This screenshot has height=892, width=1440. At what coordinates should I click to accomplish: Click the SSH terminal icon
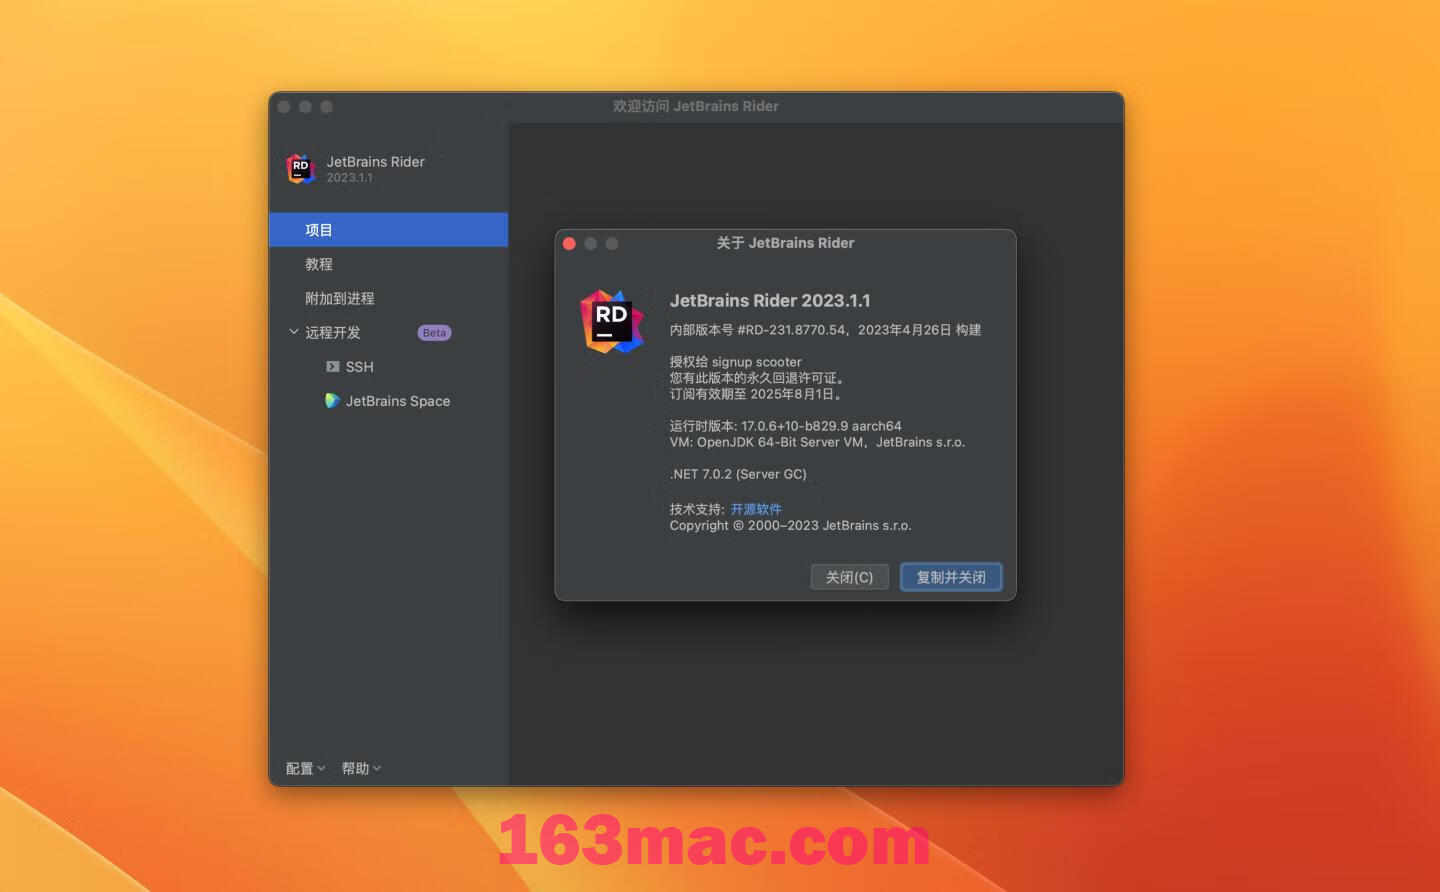point(333,367)
